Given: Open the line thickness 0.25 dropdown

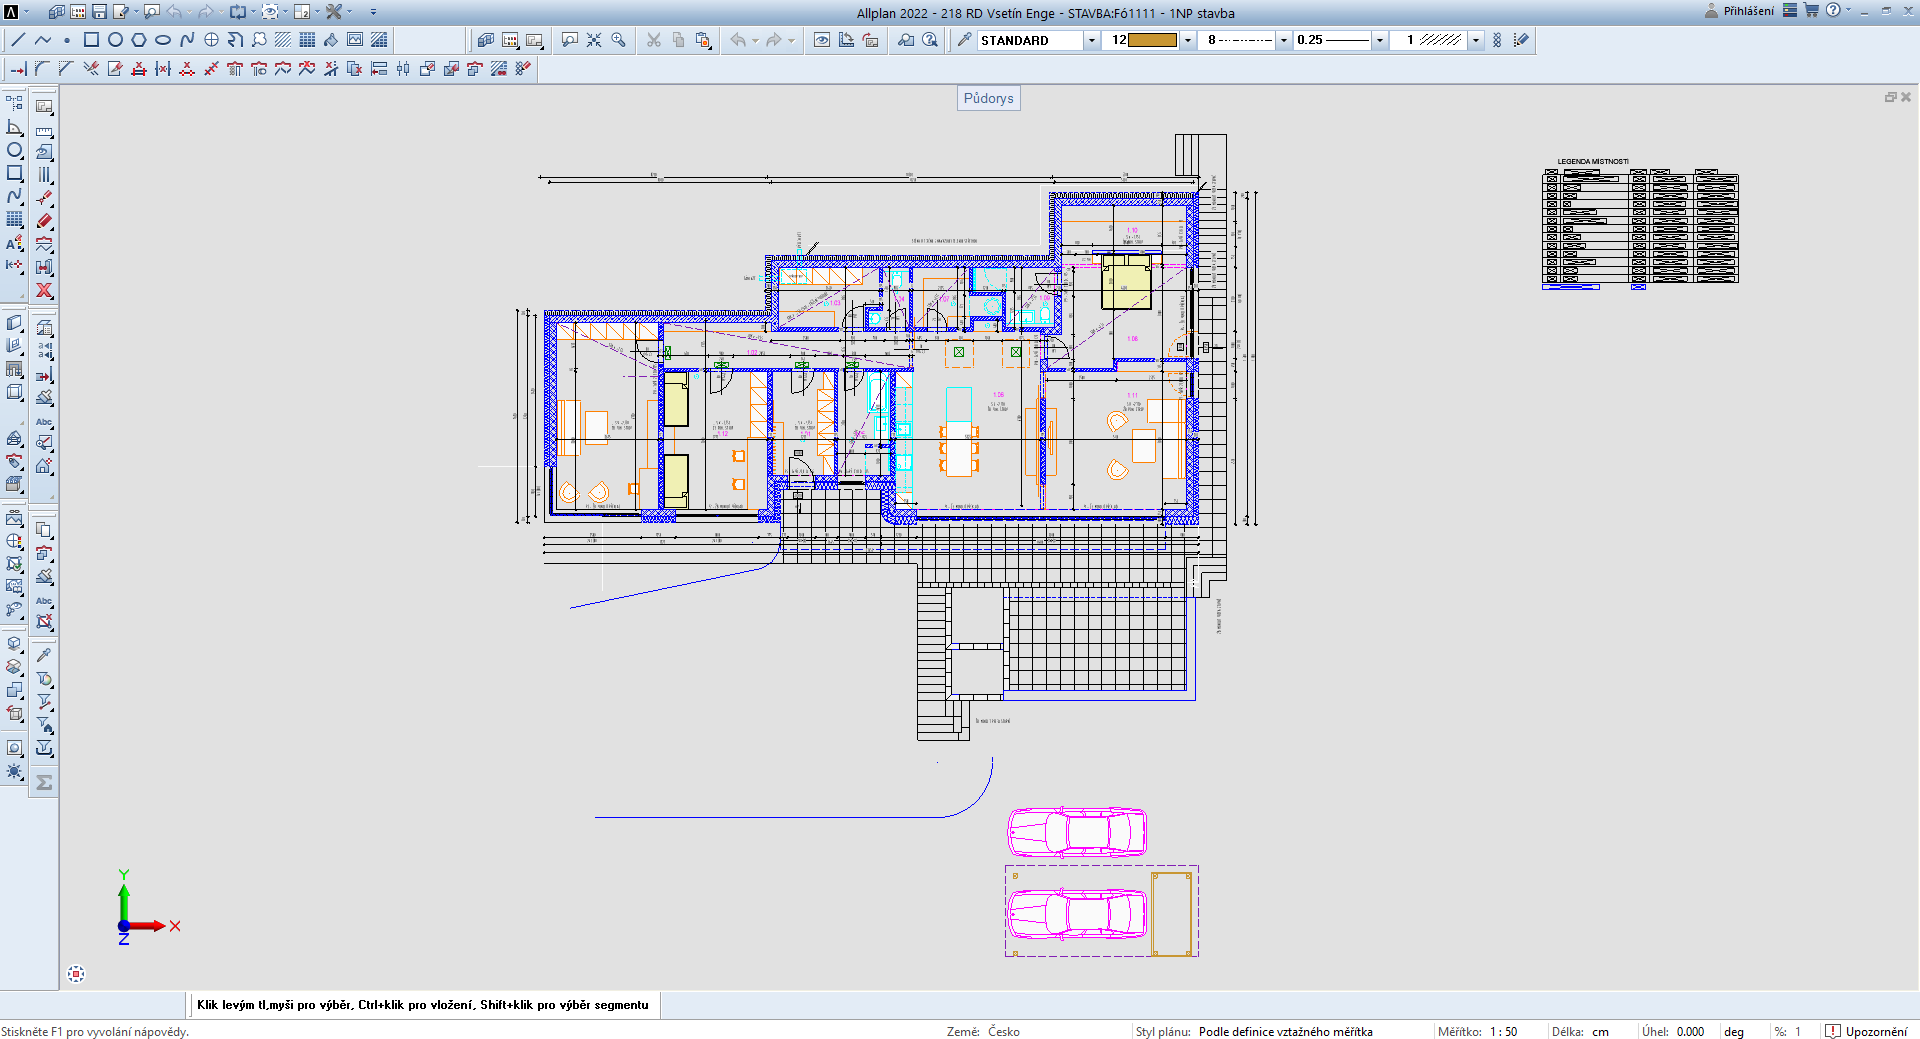Looking at the screenshot, I should tap(1379, 40).
